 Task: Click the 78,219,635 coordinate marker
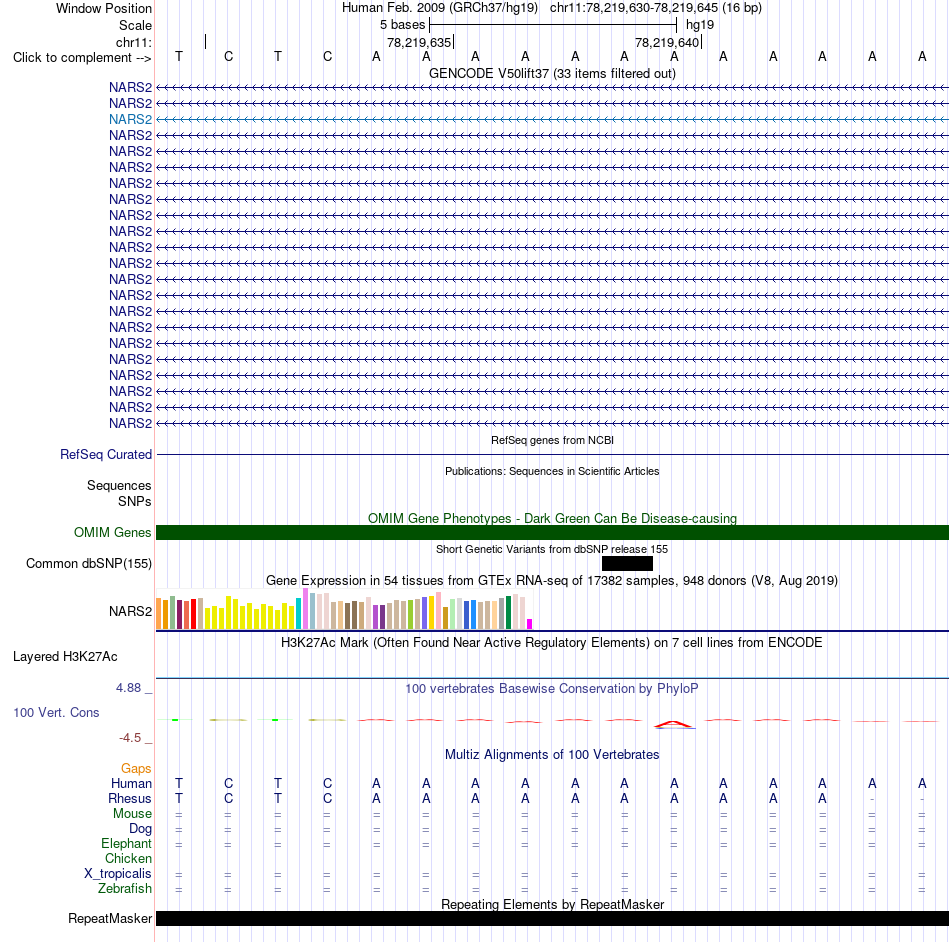coord(419,42)
